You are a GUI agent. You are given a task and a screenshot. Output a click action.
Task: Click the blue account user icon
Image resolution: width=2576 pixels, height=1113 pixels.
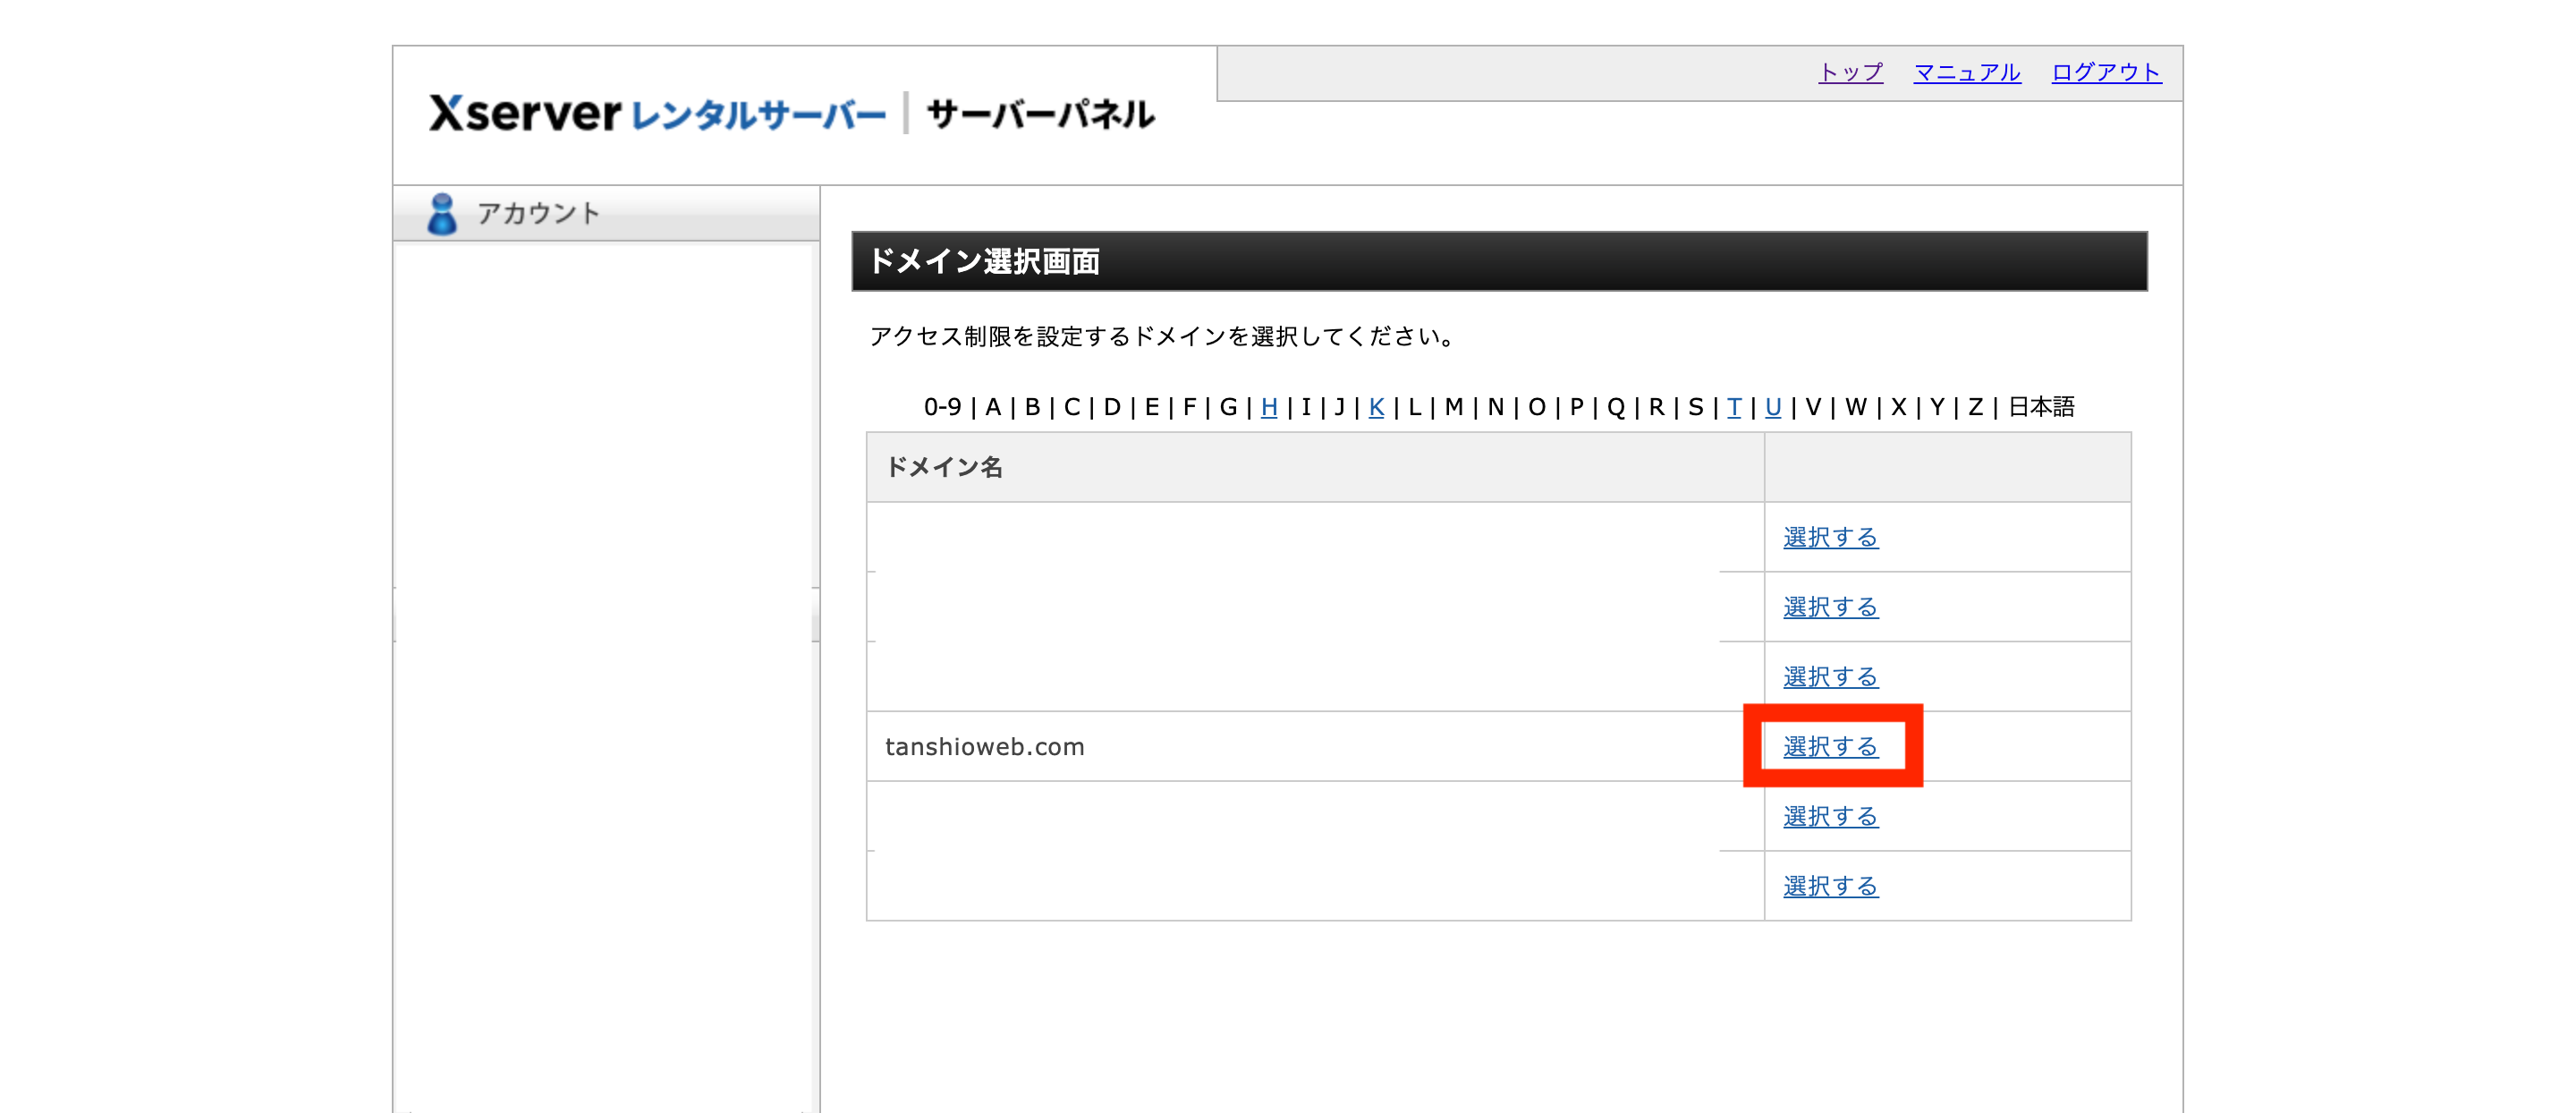(441, 214)
